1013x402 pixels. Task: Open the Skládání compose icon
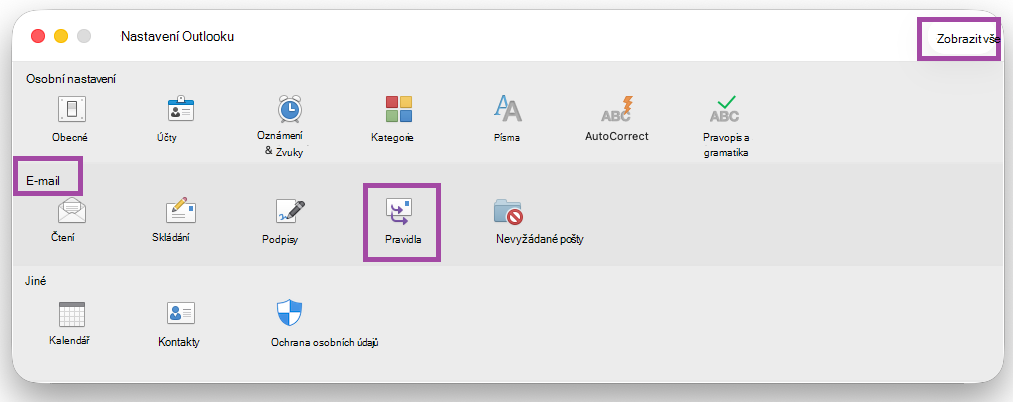(181, 210)
